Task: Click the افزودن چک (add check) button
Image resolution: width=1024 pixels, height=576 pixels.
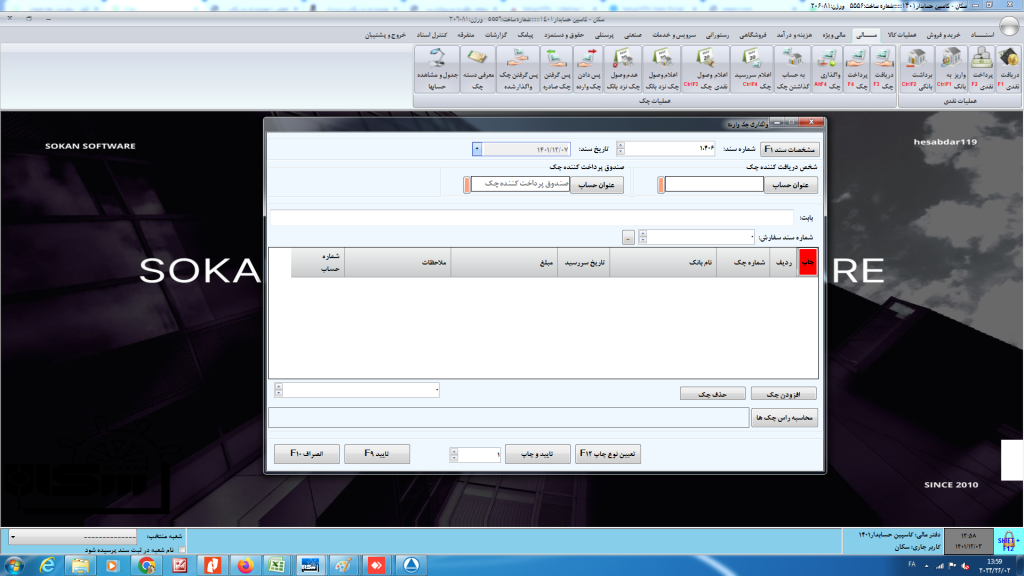Action: click(x=784, y=394)
